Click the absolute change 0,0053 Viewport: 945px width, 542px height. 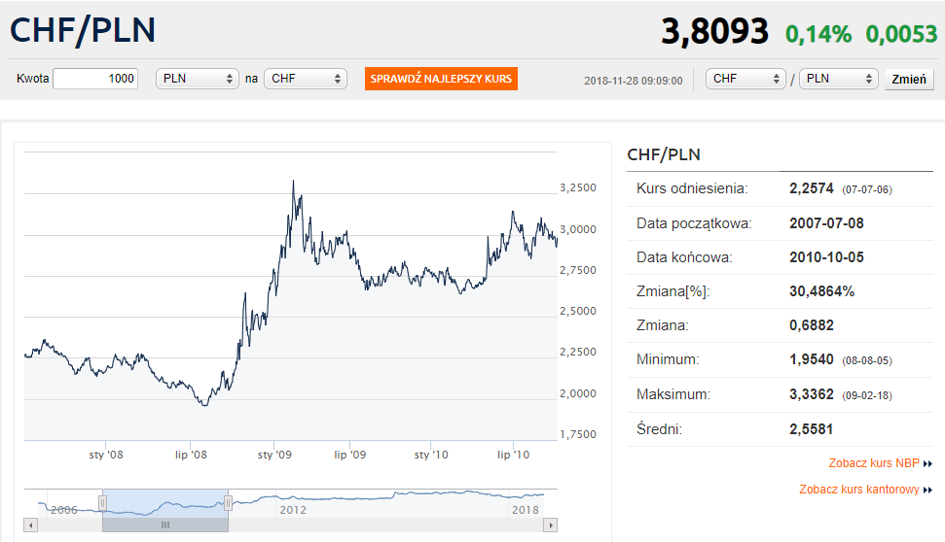point(902,34)
